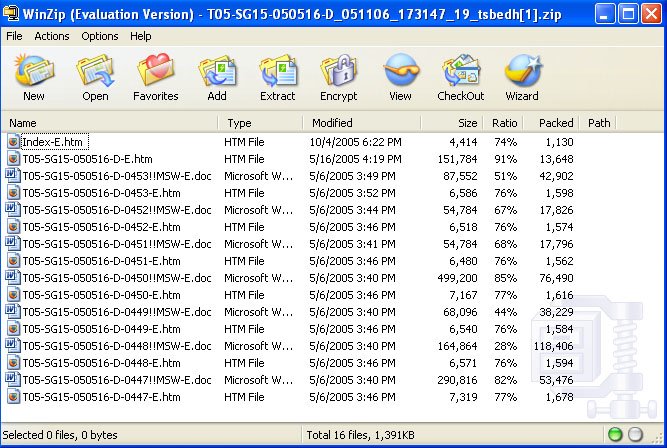
Task: Click the size value 499,200
Action: coord(457,278)
